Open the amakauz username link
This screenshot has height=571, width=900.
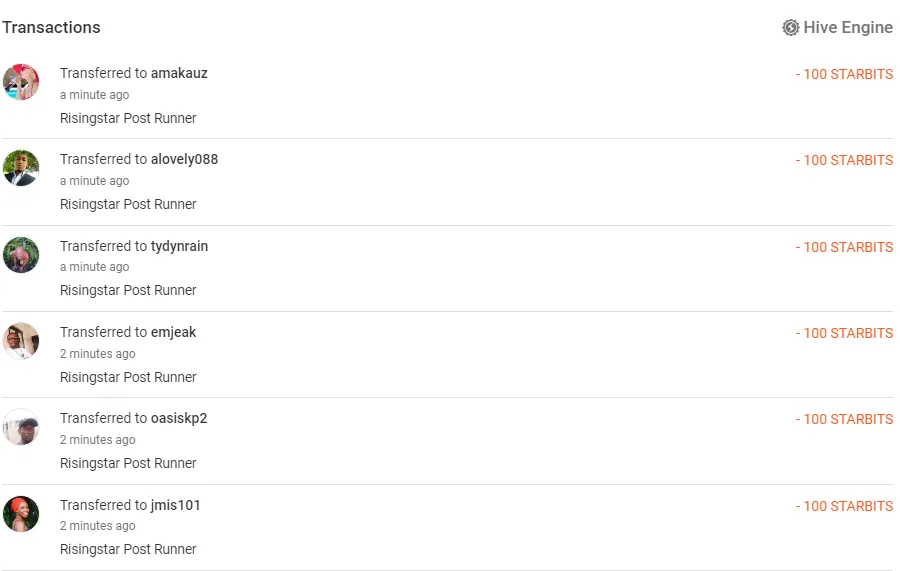179,73
